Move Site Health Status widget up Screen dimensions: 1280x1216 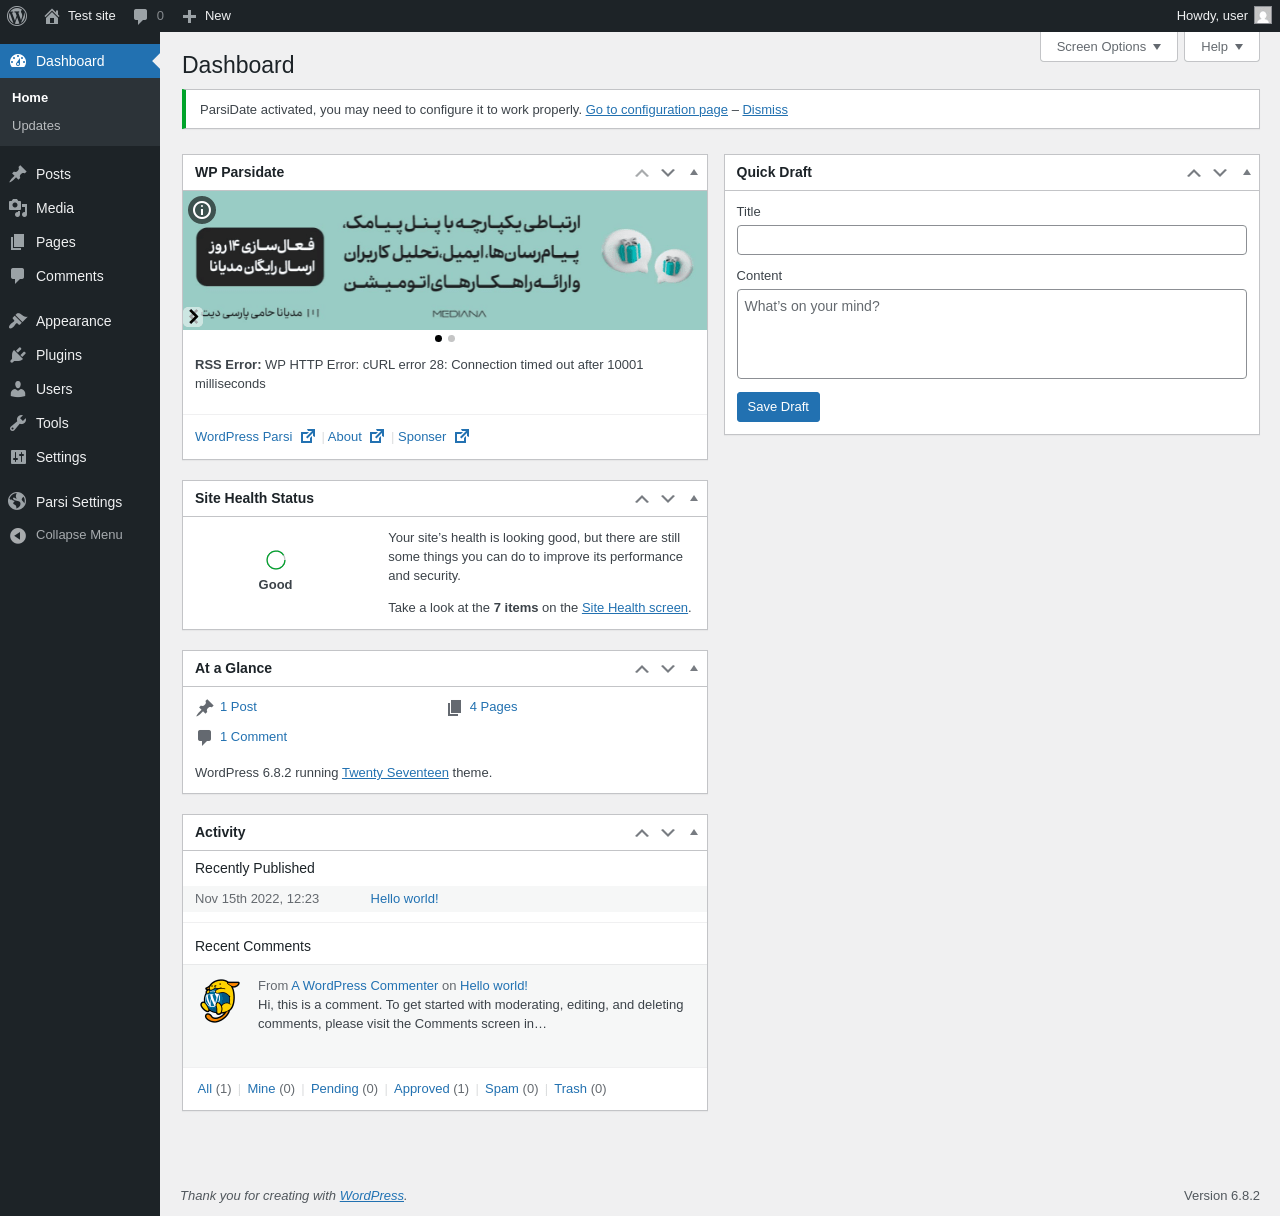pyautogui.click(x=642, y=499)
